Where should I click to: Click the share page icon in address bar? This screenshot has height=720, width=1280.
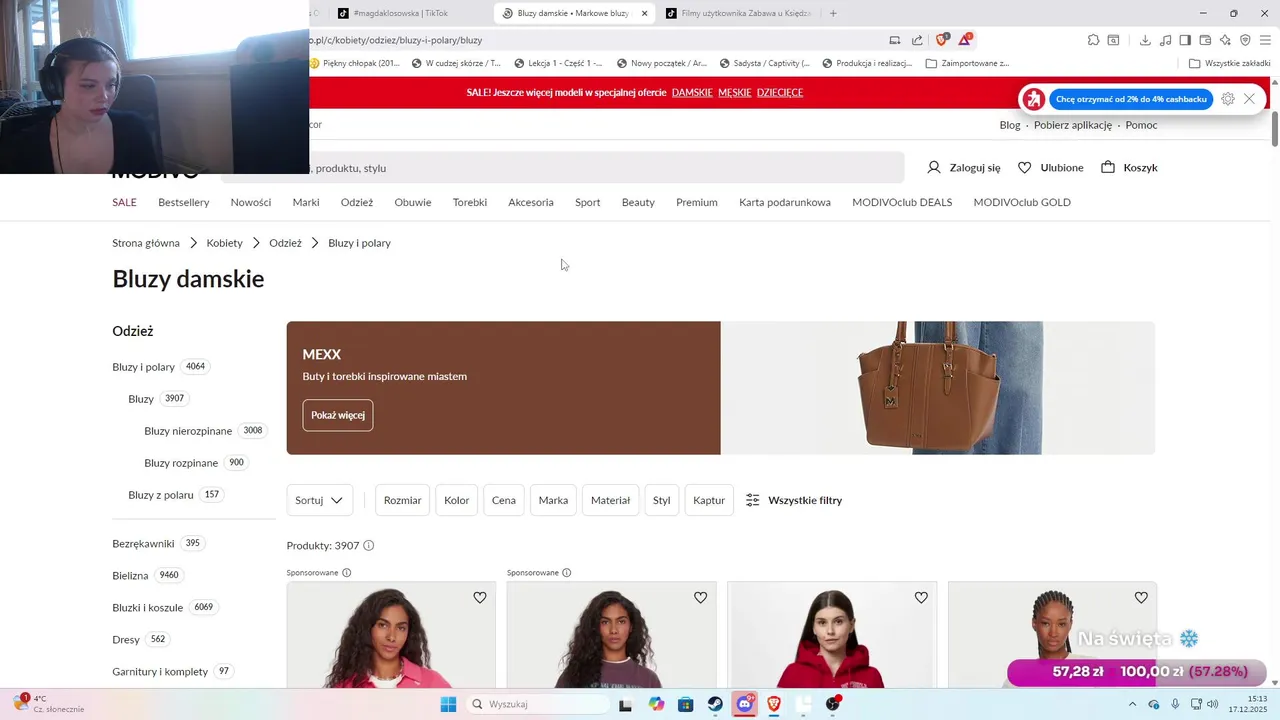[x=917, y=40]
